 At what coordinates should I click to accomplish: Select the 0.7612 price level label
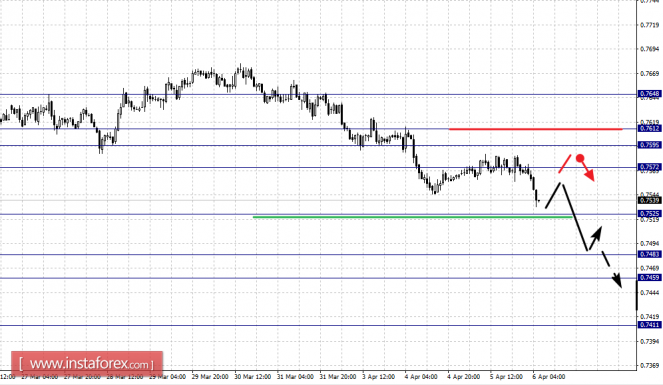pyautogui.click(x=649, y=128)
